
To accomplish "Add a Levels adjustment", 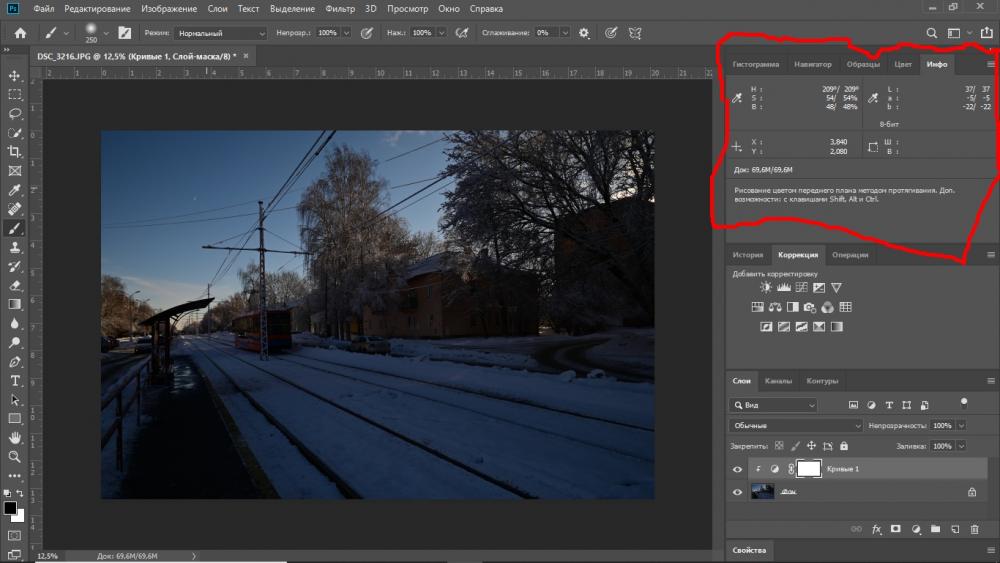I will pos(783,288).
